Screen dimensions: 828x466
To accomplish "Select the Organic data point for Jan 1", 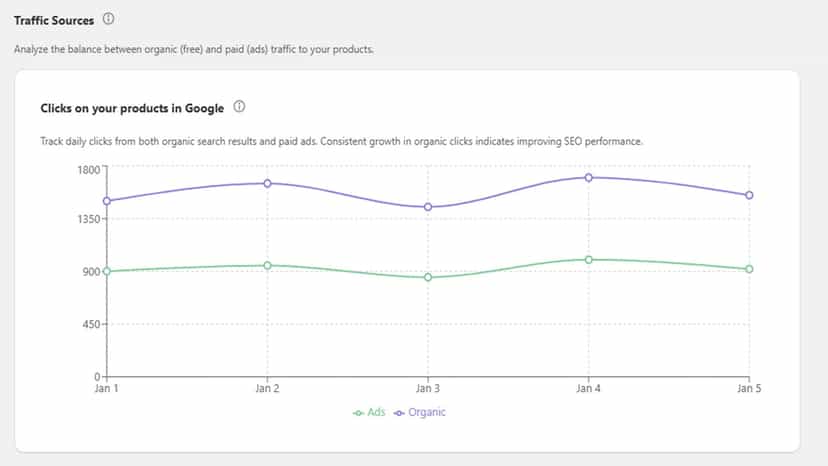I will tap(107, 201).
